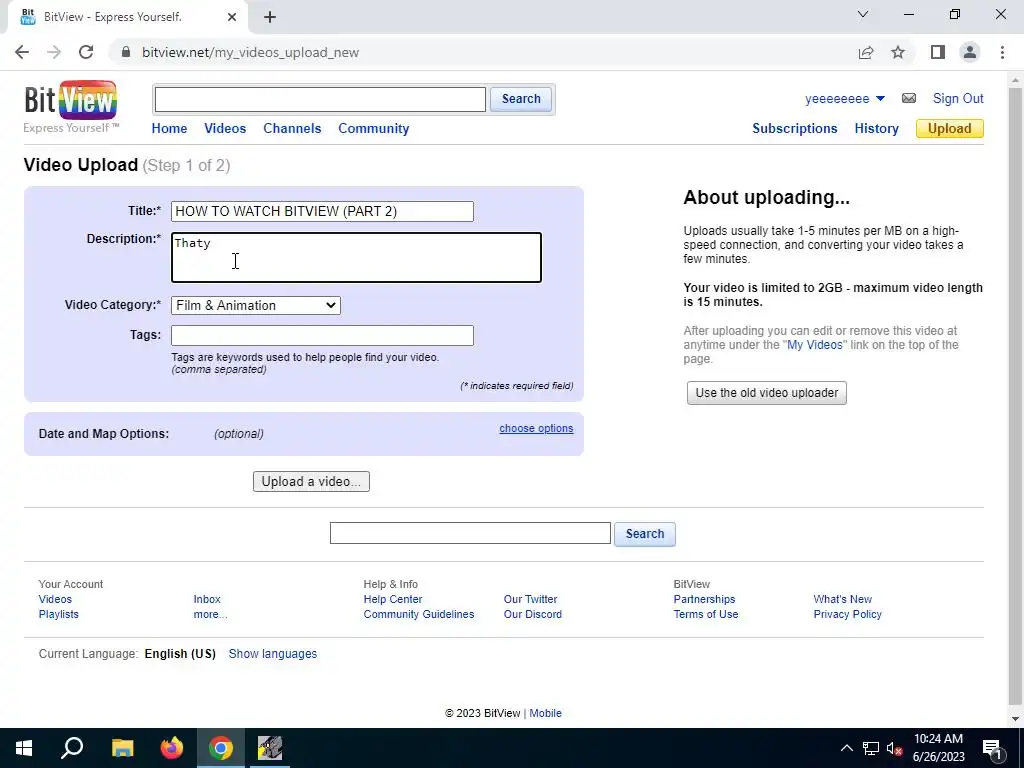
Task: Click the browser address bar URL
Action: pyautogui.click(x=250, y=52)
